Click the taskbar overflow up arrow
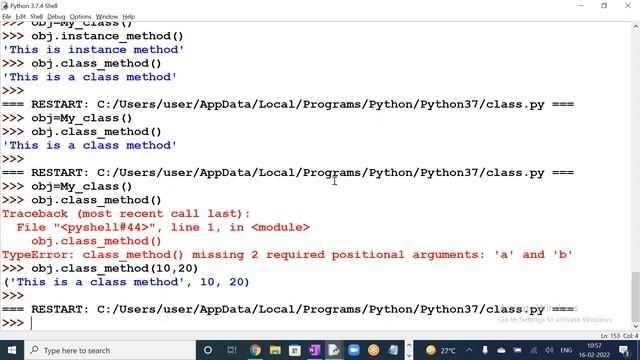The width and height of the screenshot is (640, 360). [x=408, y=345]
